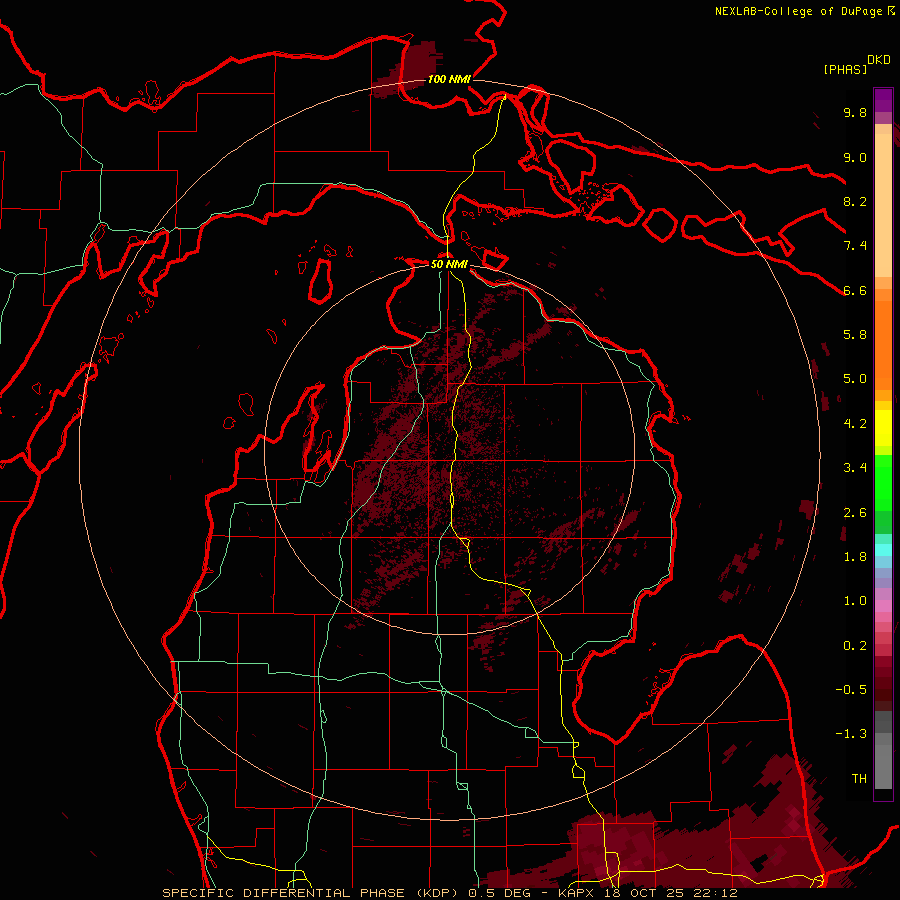Screen dimensions: 900x900
Task: Click the 50 NMI range ring label
Action: [x=449, y=264]
